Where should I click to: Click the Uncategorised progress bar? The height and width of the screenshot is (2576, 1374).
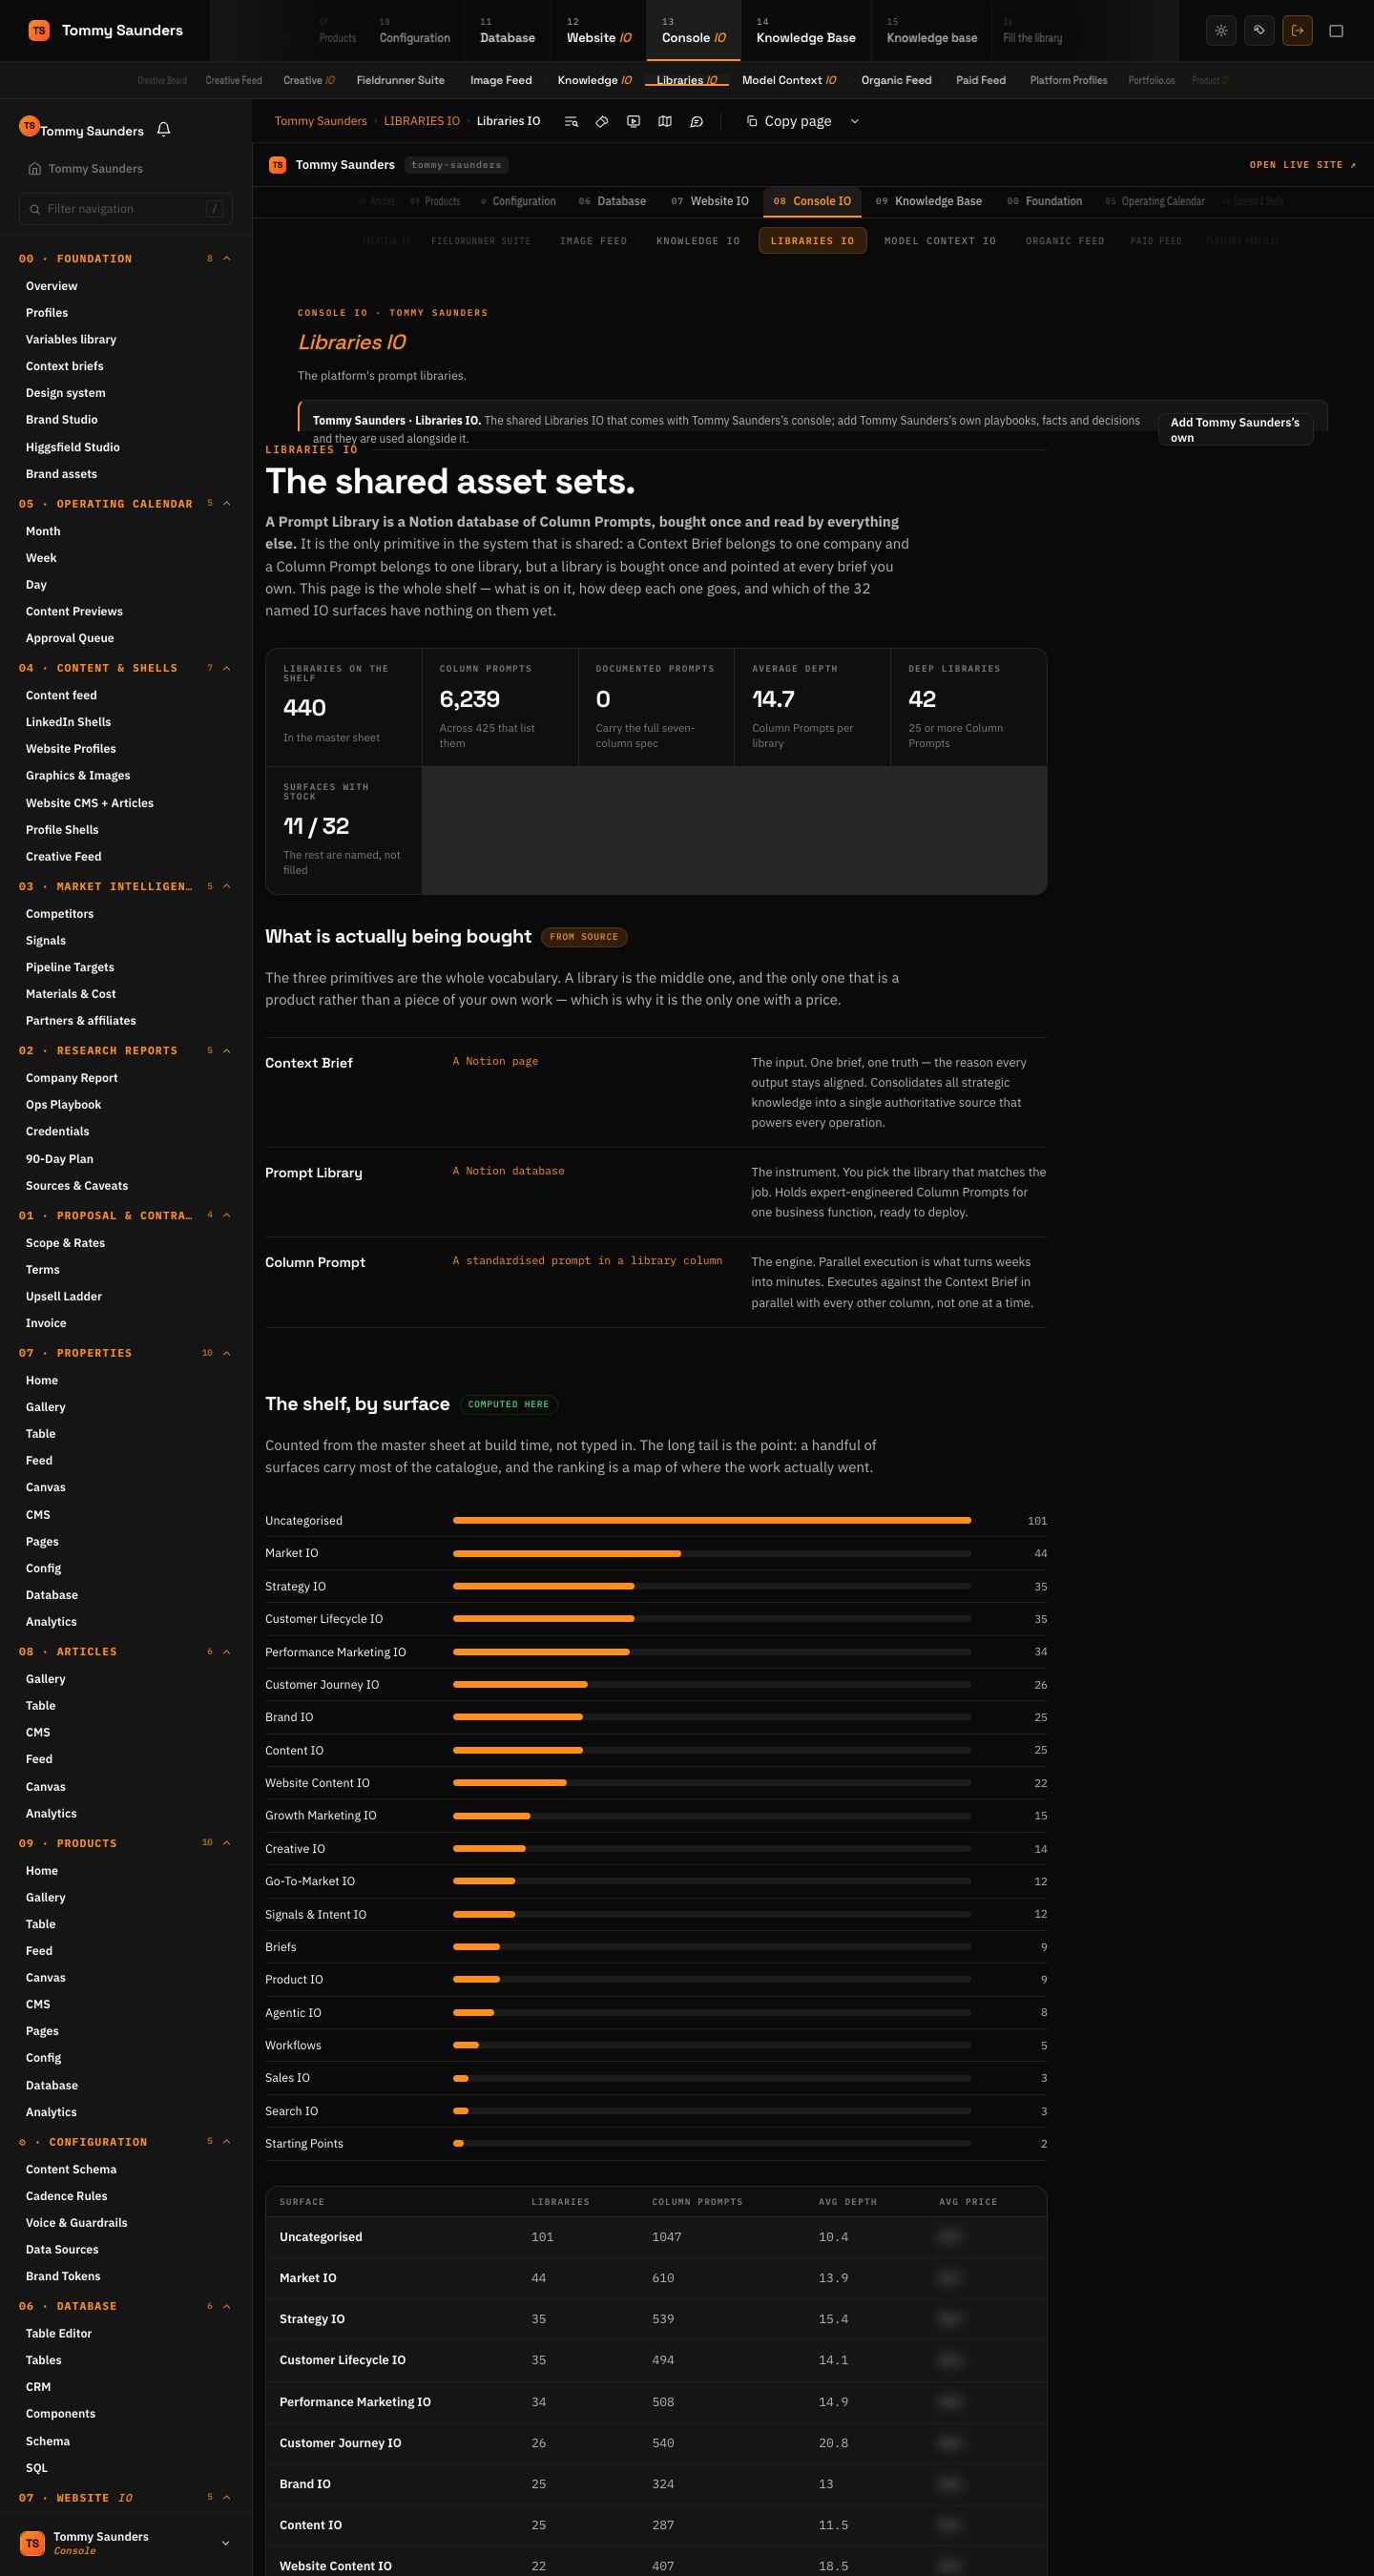[712, 1520]
